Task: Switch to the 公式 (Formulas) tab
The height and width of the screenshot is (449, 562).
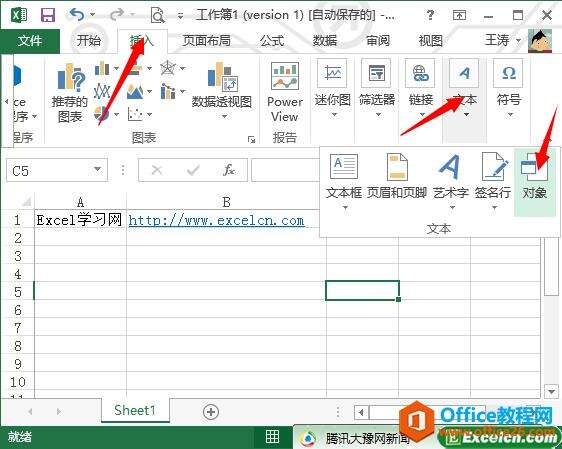Action: (x=272, y=40)
